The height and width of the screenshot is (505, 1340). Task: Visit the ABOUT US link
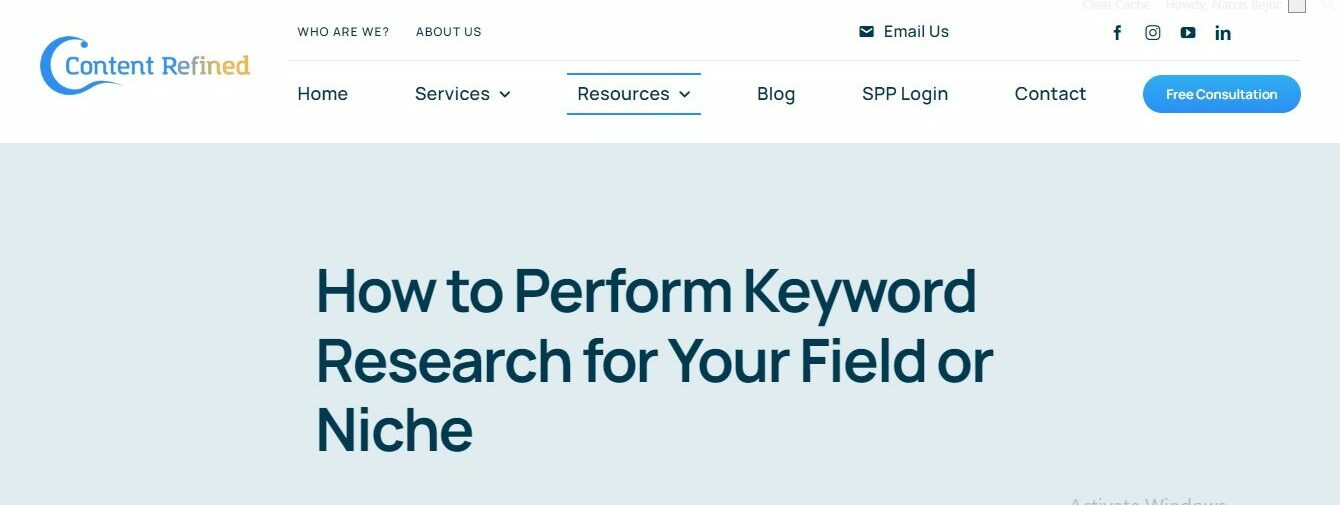click(x=448, y=32)
